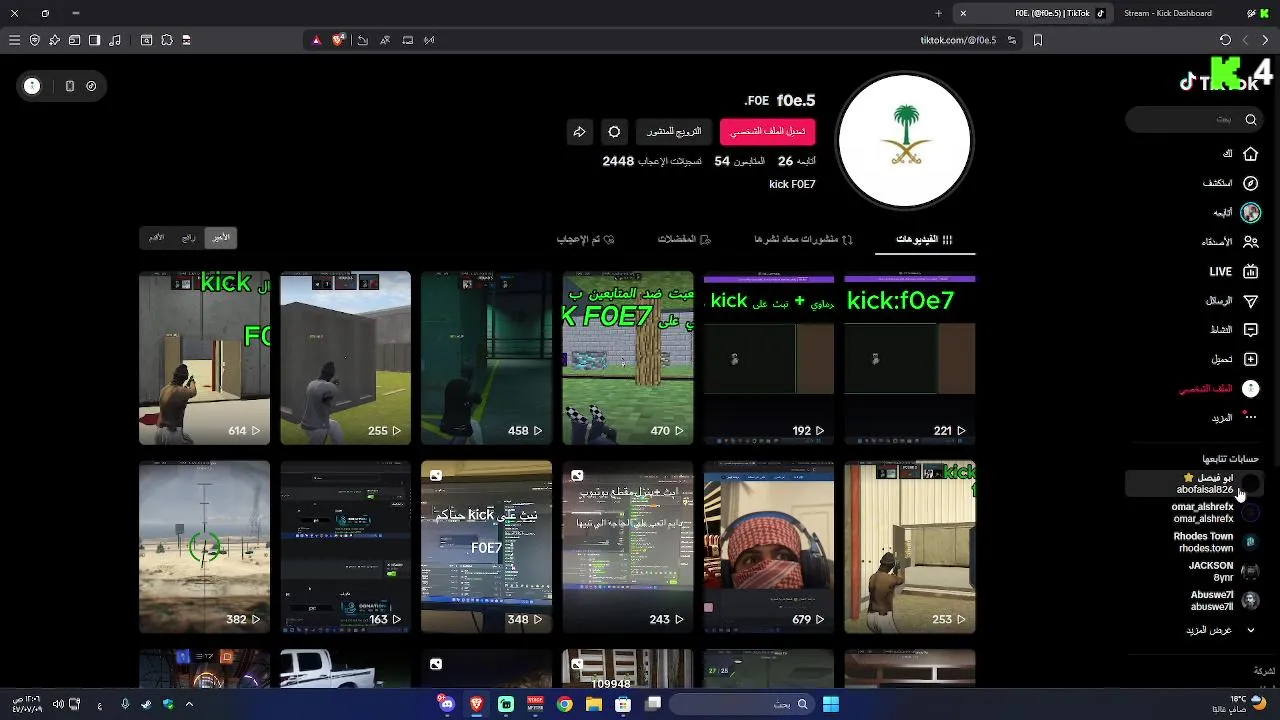1280x720 pixels.
Task: Switch to the Favorites tab
Action: pos(684,239)
